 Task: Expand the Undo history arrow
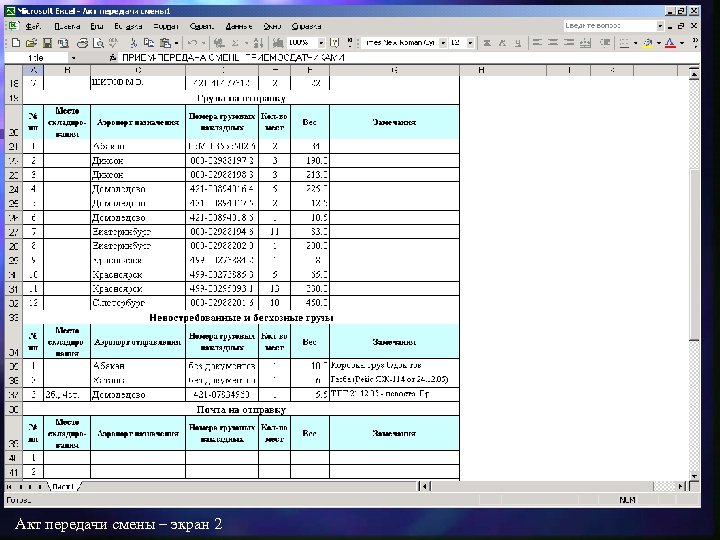pos(203,43)
